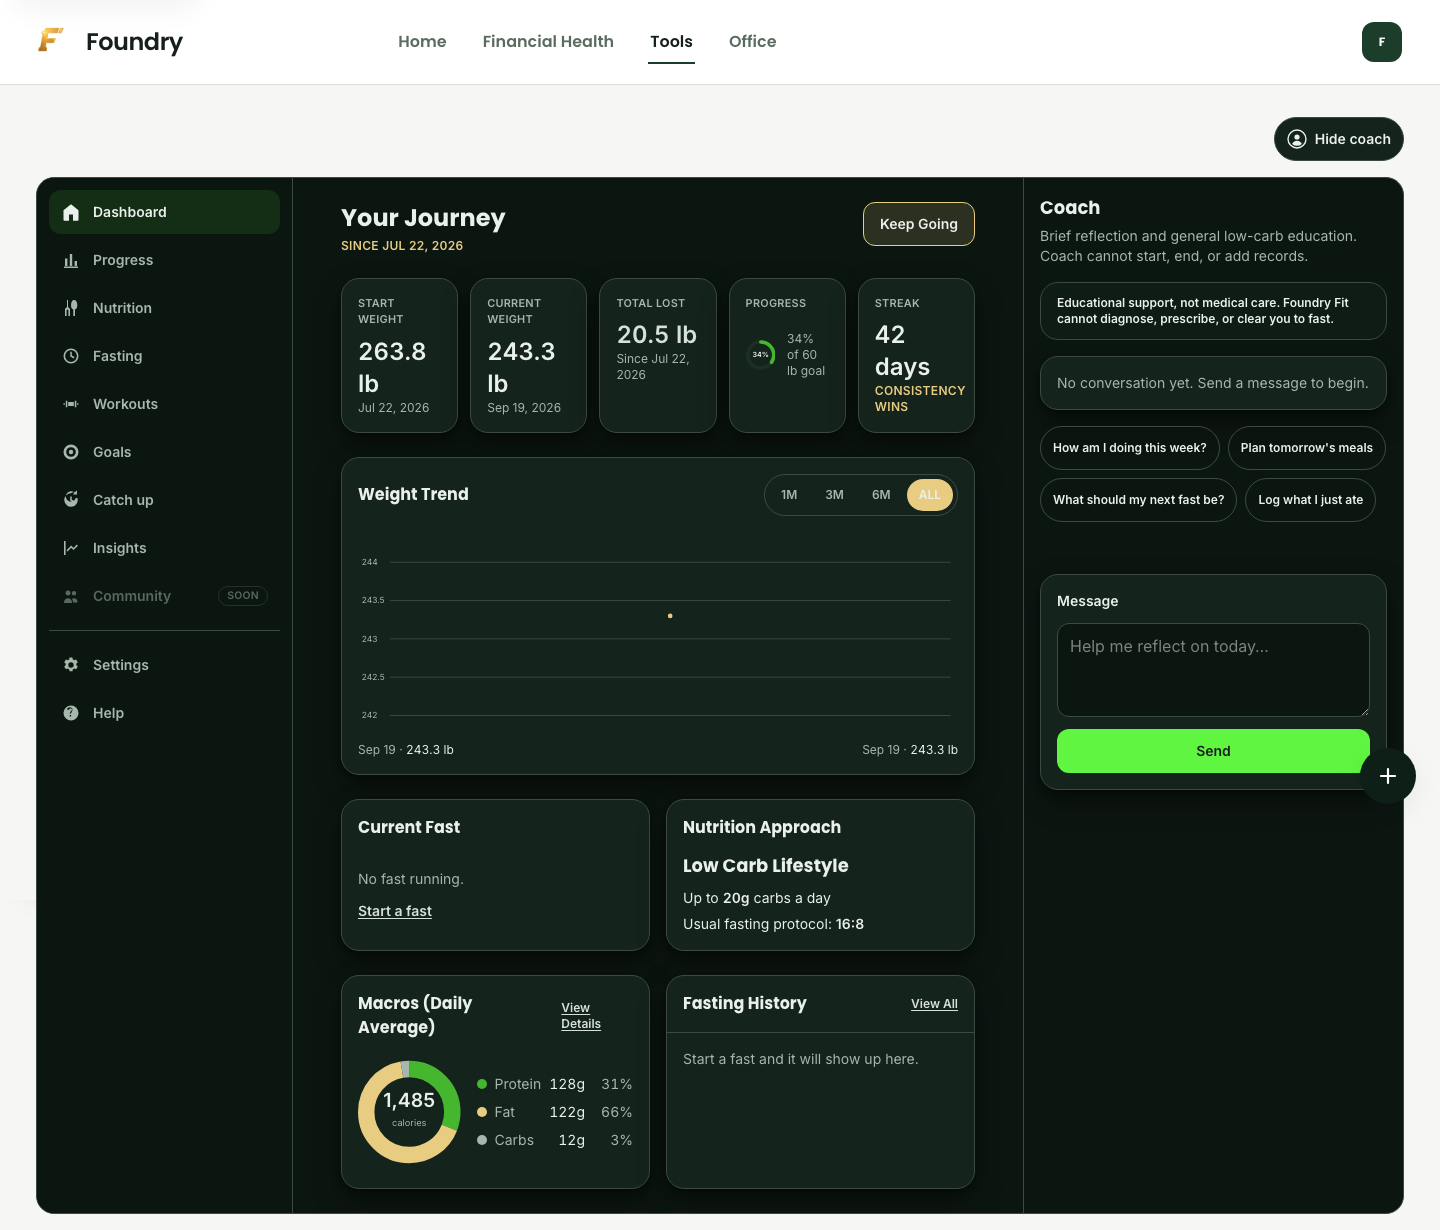Click the 34% progress ring
The width and height of the screenshot is (1440, 1230).
[761, 354]
